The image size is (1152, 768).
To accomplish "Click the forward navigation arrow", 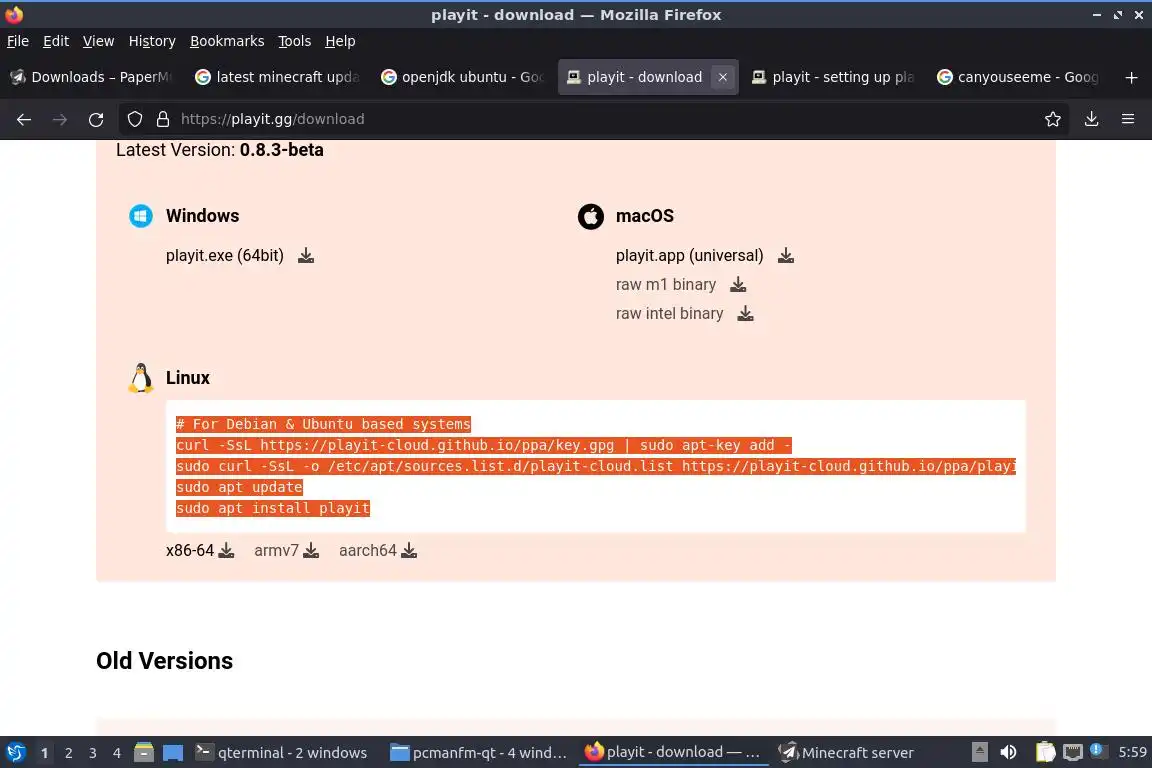I will pos(60,119).
